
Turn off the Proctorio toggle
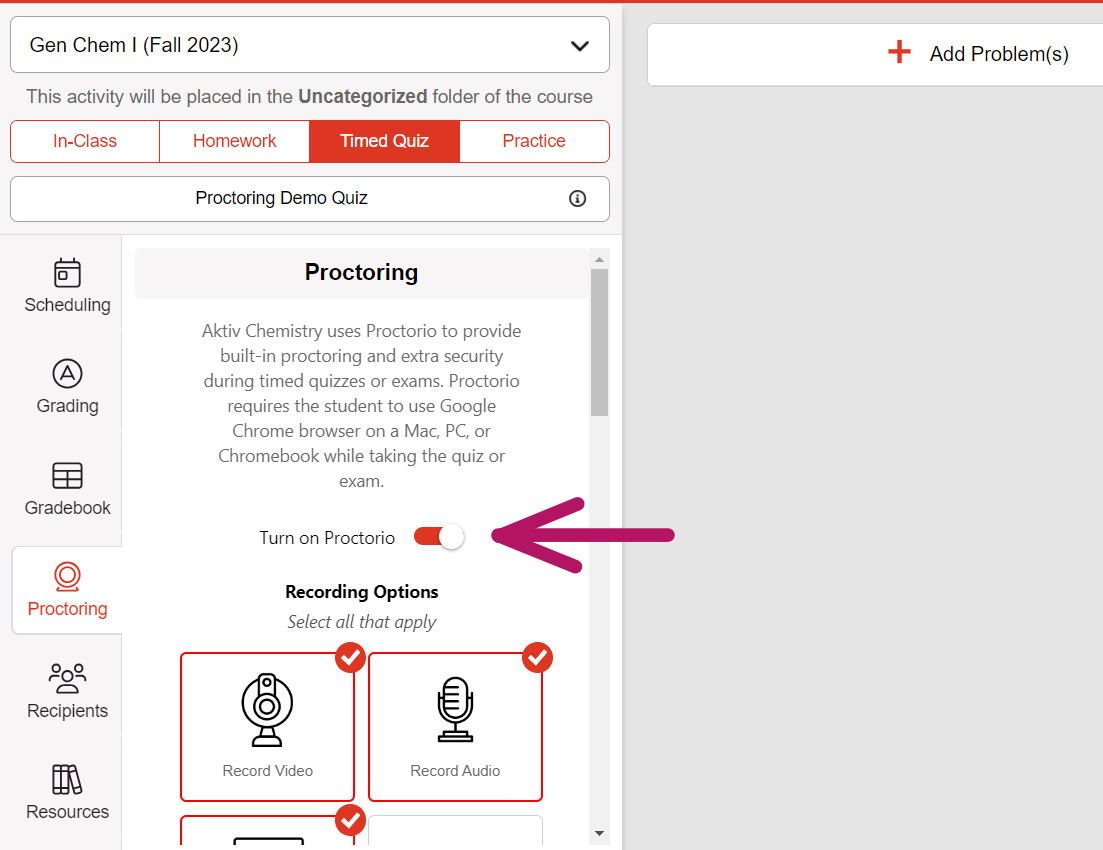click(437, 537)
